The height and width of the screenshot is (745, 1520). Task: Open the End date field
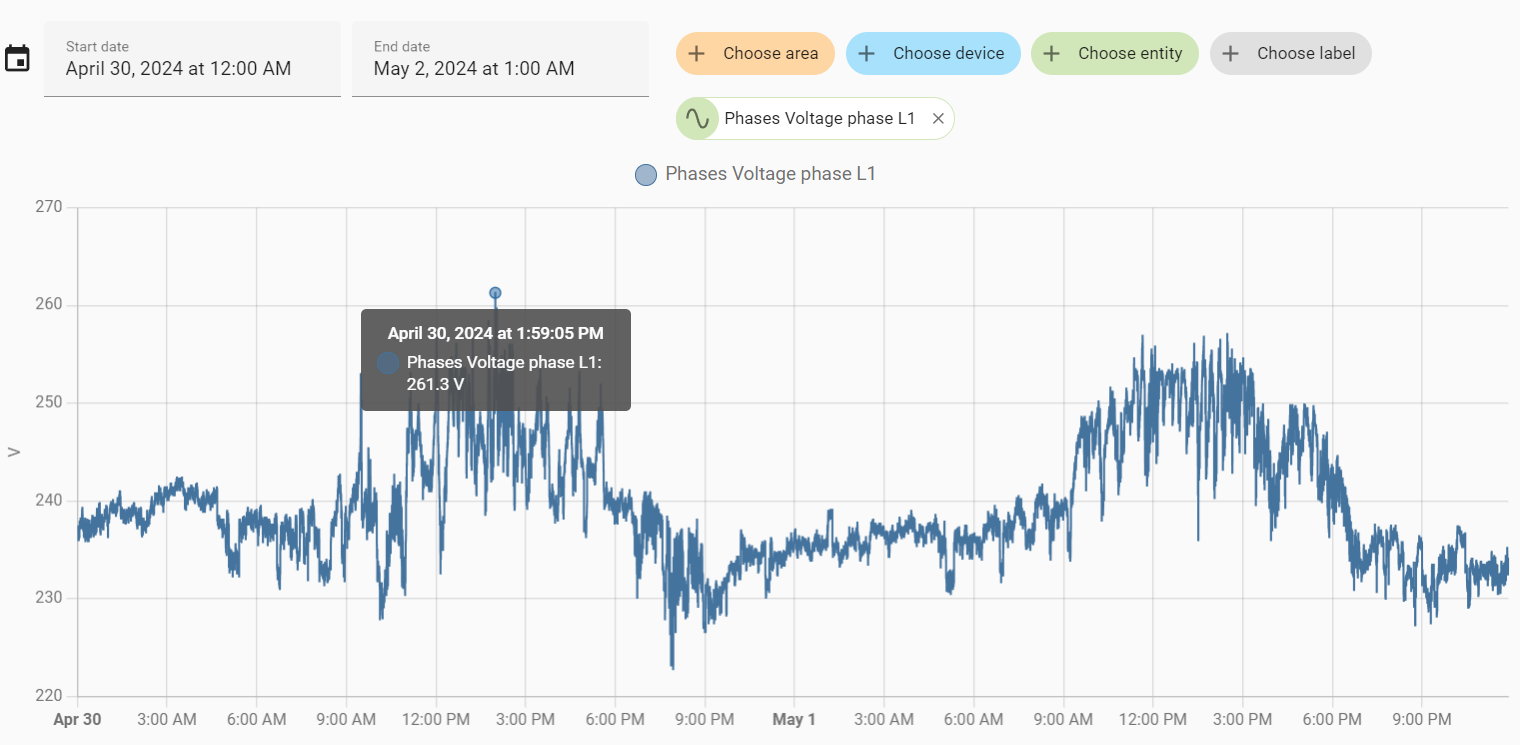click(x=500, y=60)
